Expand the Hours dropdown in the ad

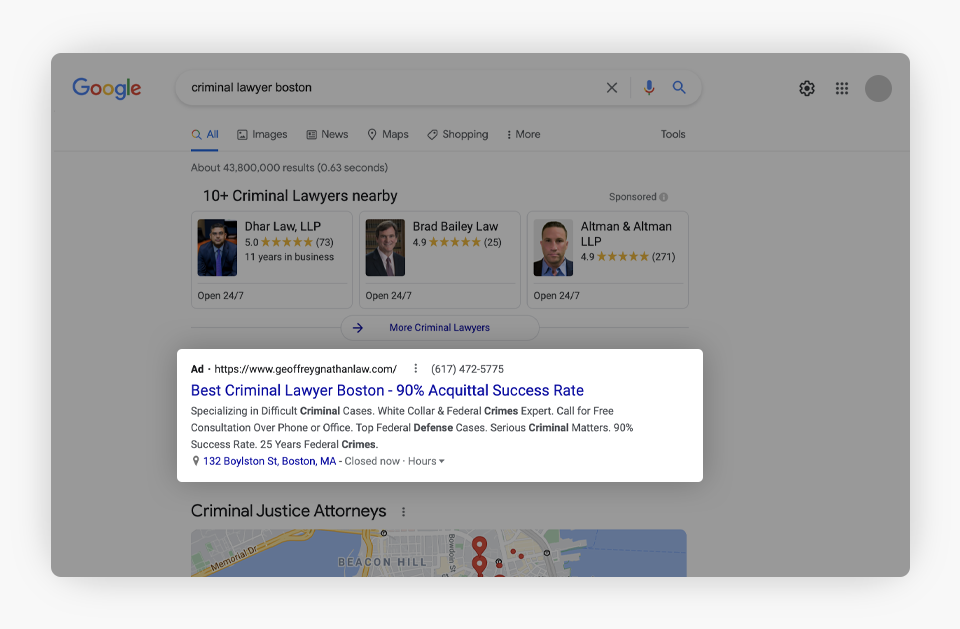point(426,461)
